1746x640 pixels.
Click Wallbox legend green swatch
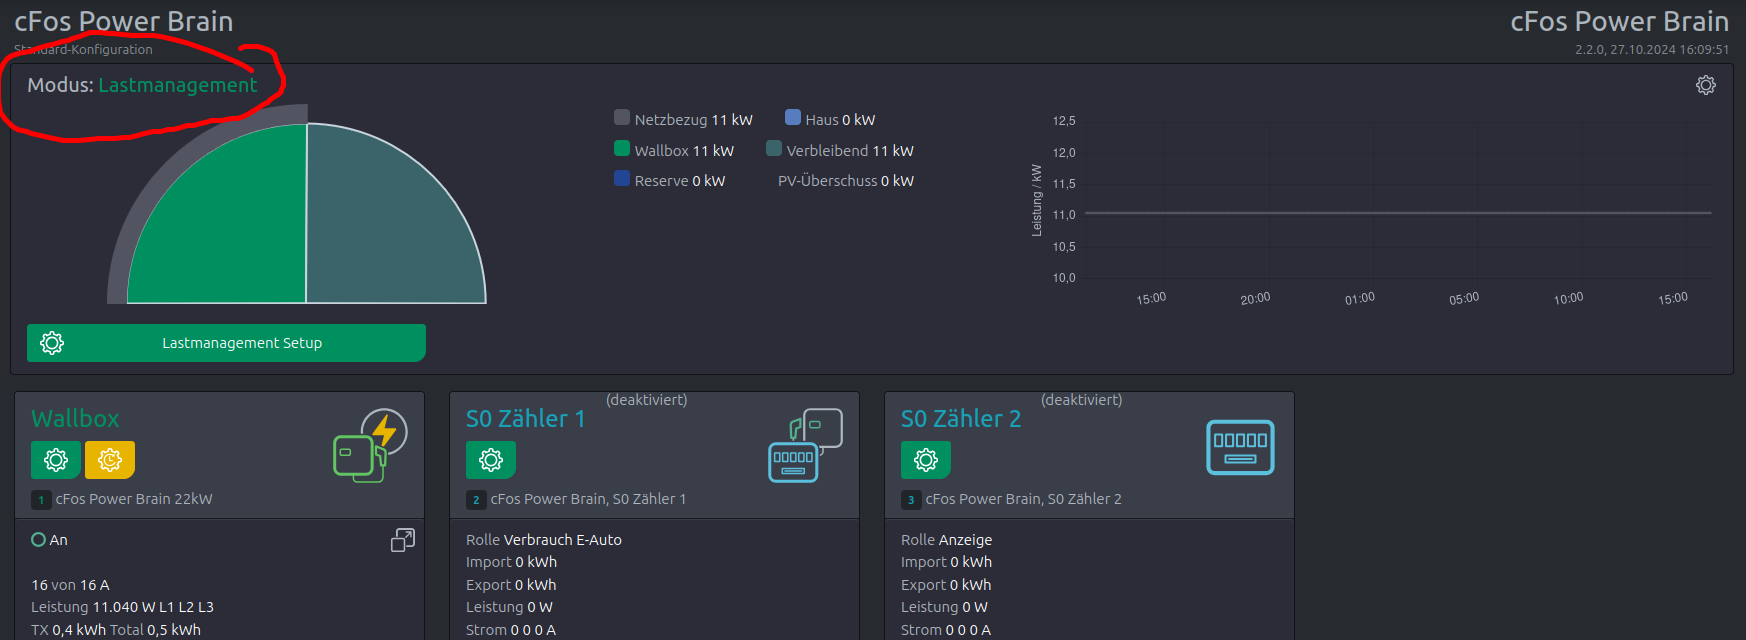point(622,149)
